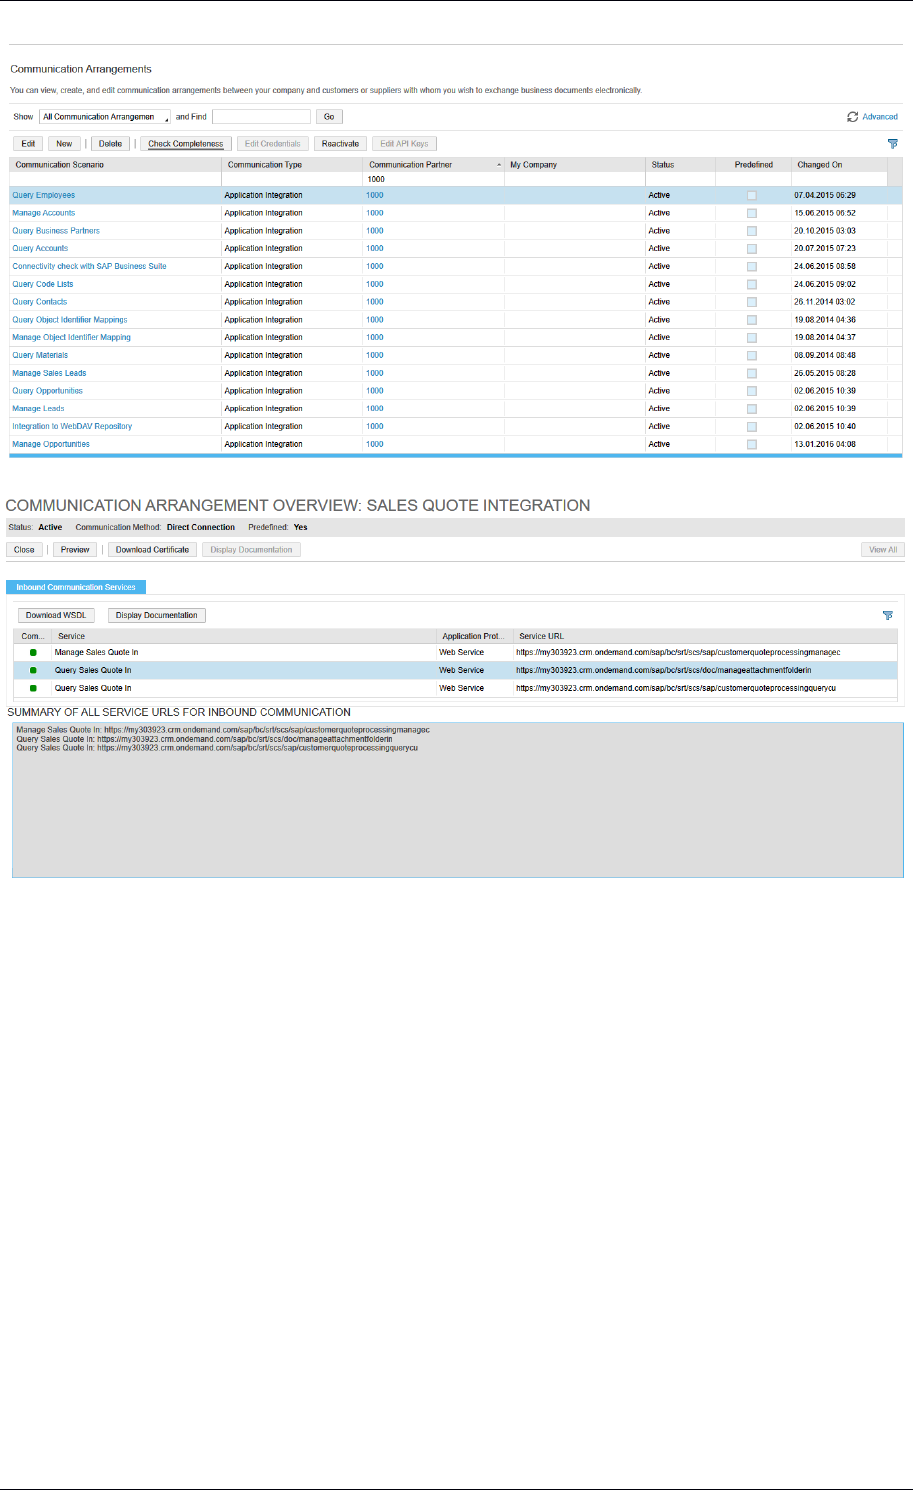Click the Delete button
The height and width of the screenshot is (1490, 913).
[110, 144]
